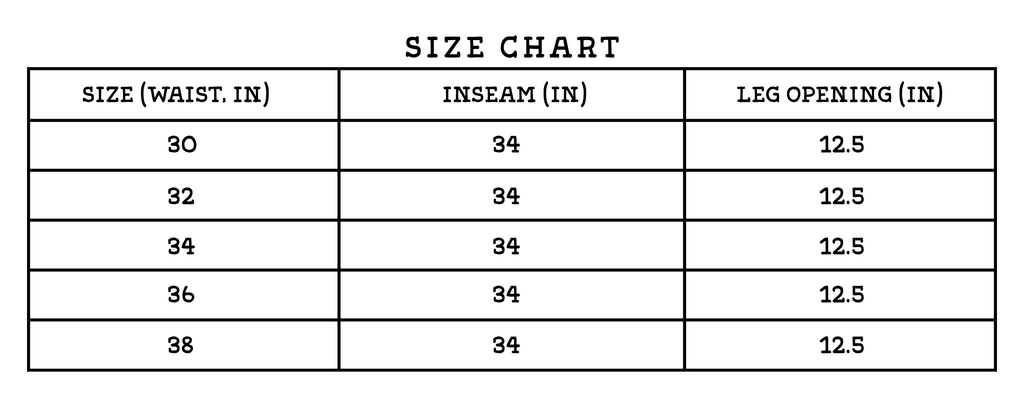Viewport: 1024px width, 407px height.
Task: Select the leg opening value for size 32
Action: (x=841, y=196)
